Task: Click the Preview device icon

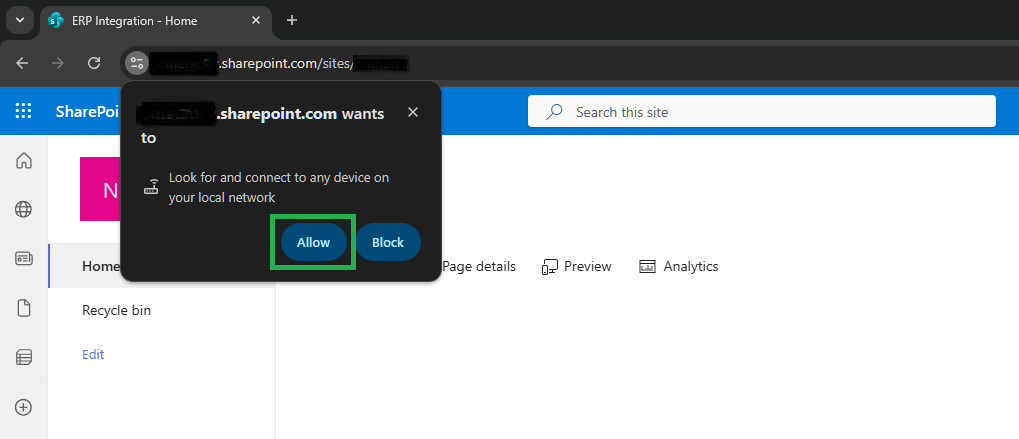Action: (550, 267)
